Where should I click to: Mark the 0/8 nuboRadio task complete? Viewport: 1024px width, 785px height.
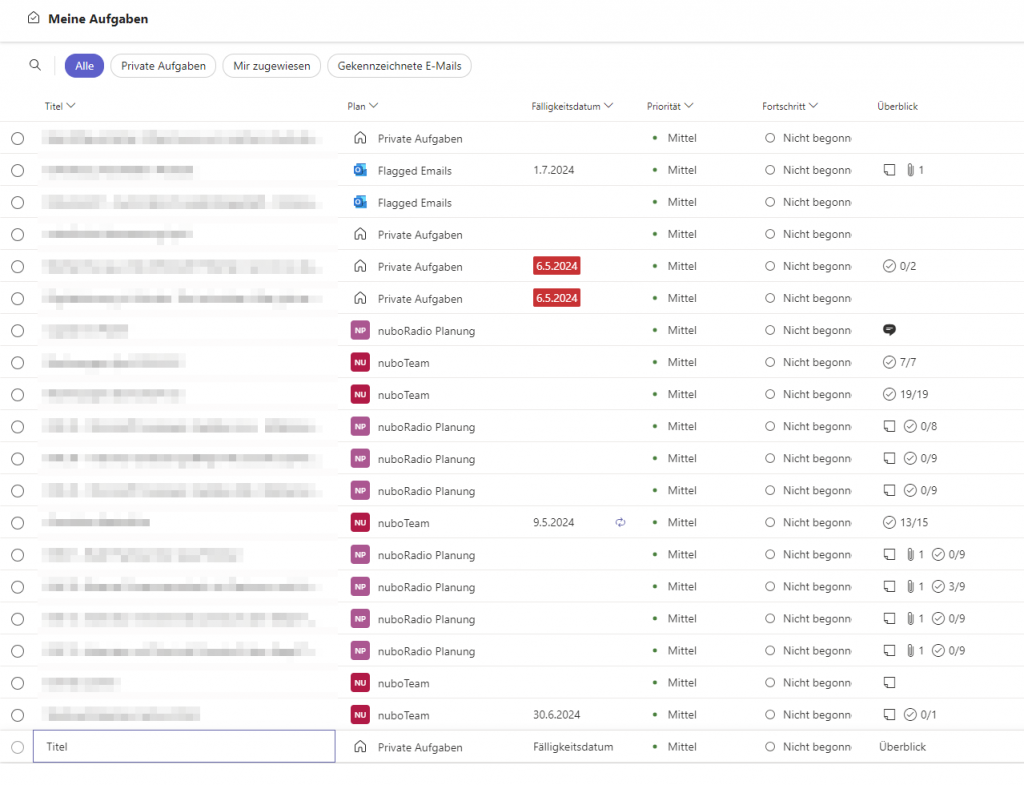click(18, 426)
